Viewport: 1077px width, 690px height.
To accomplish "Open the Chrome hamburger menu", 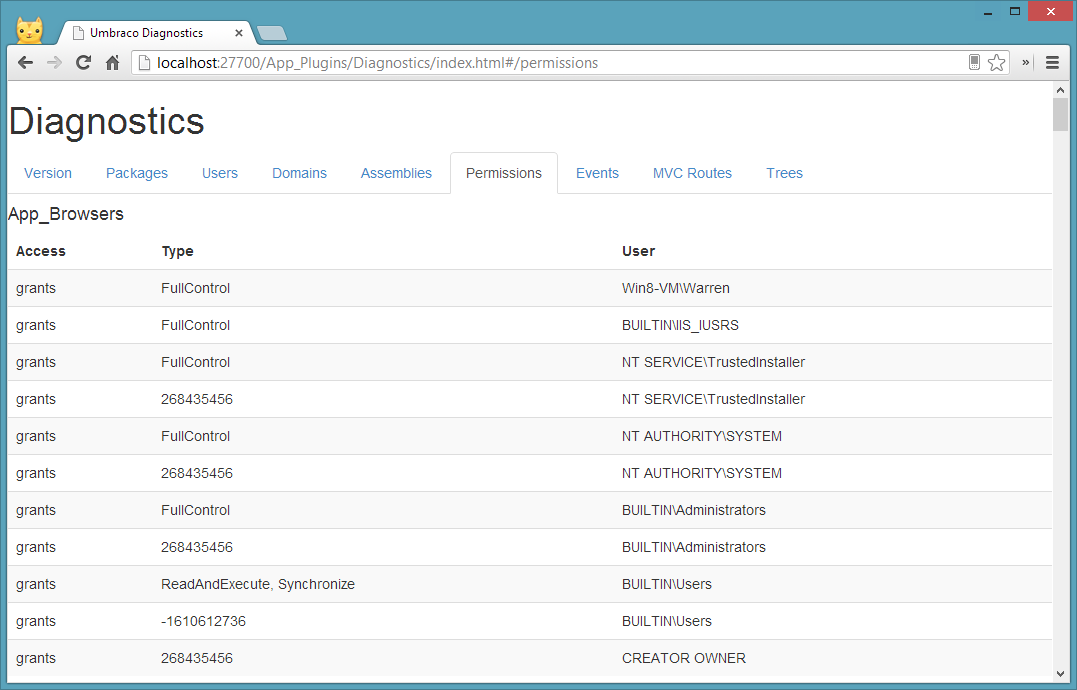I will coord(1052,63).
